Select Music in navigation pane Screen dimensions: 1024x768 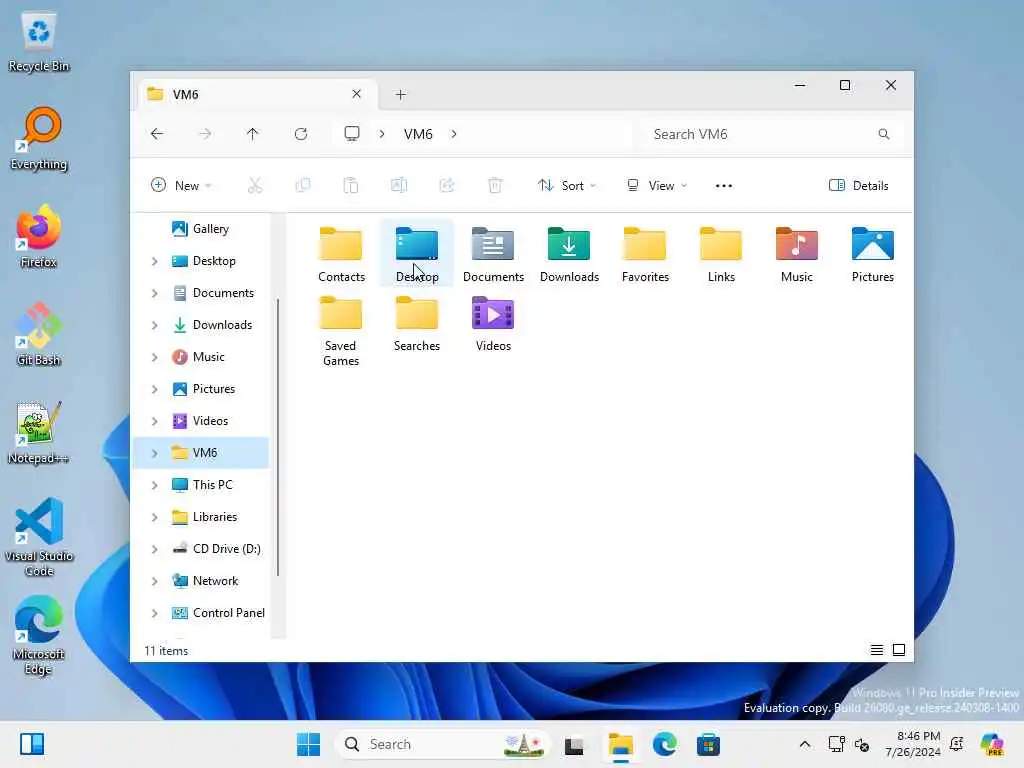(x=201, y=357)
